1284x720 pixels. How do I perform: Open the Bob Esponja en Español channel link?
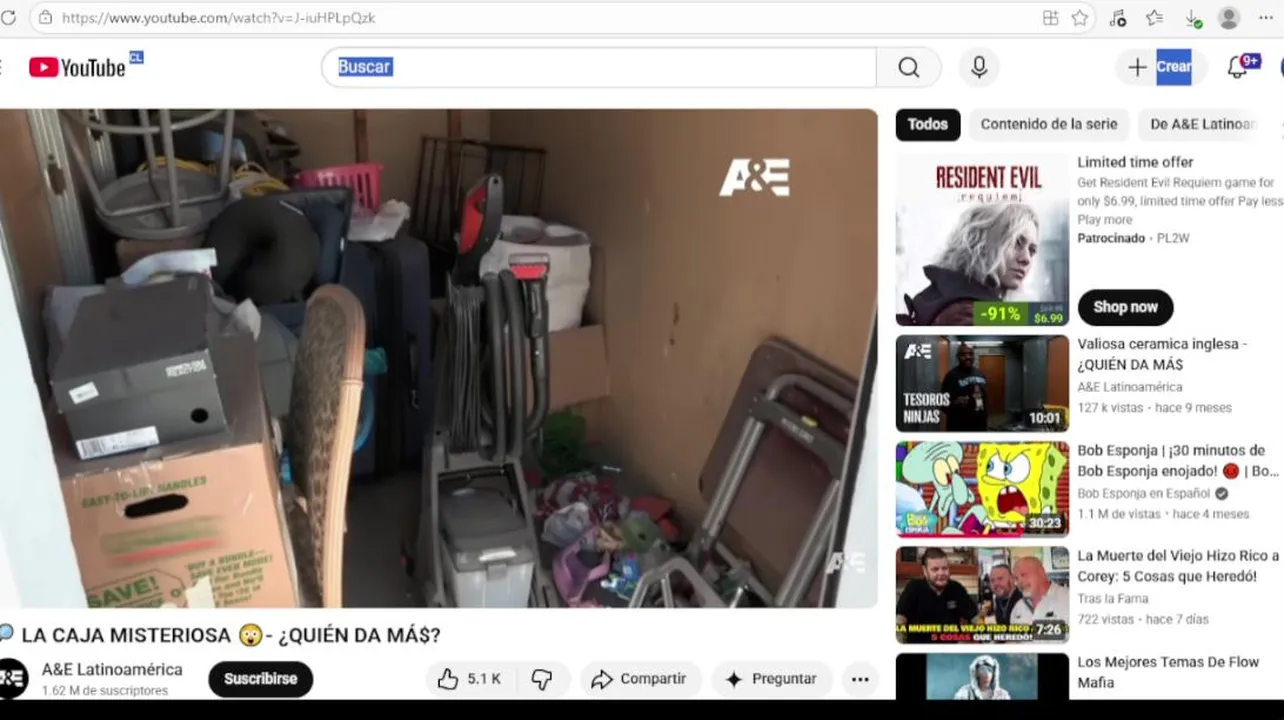point(1144,493)
